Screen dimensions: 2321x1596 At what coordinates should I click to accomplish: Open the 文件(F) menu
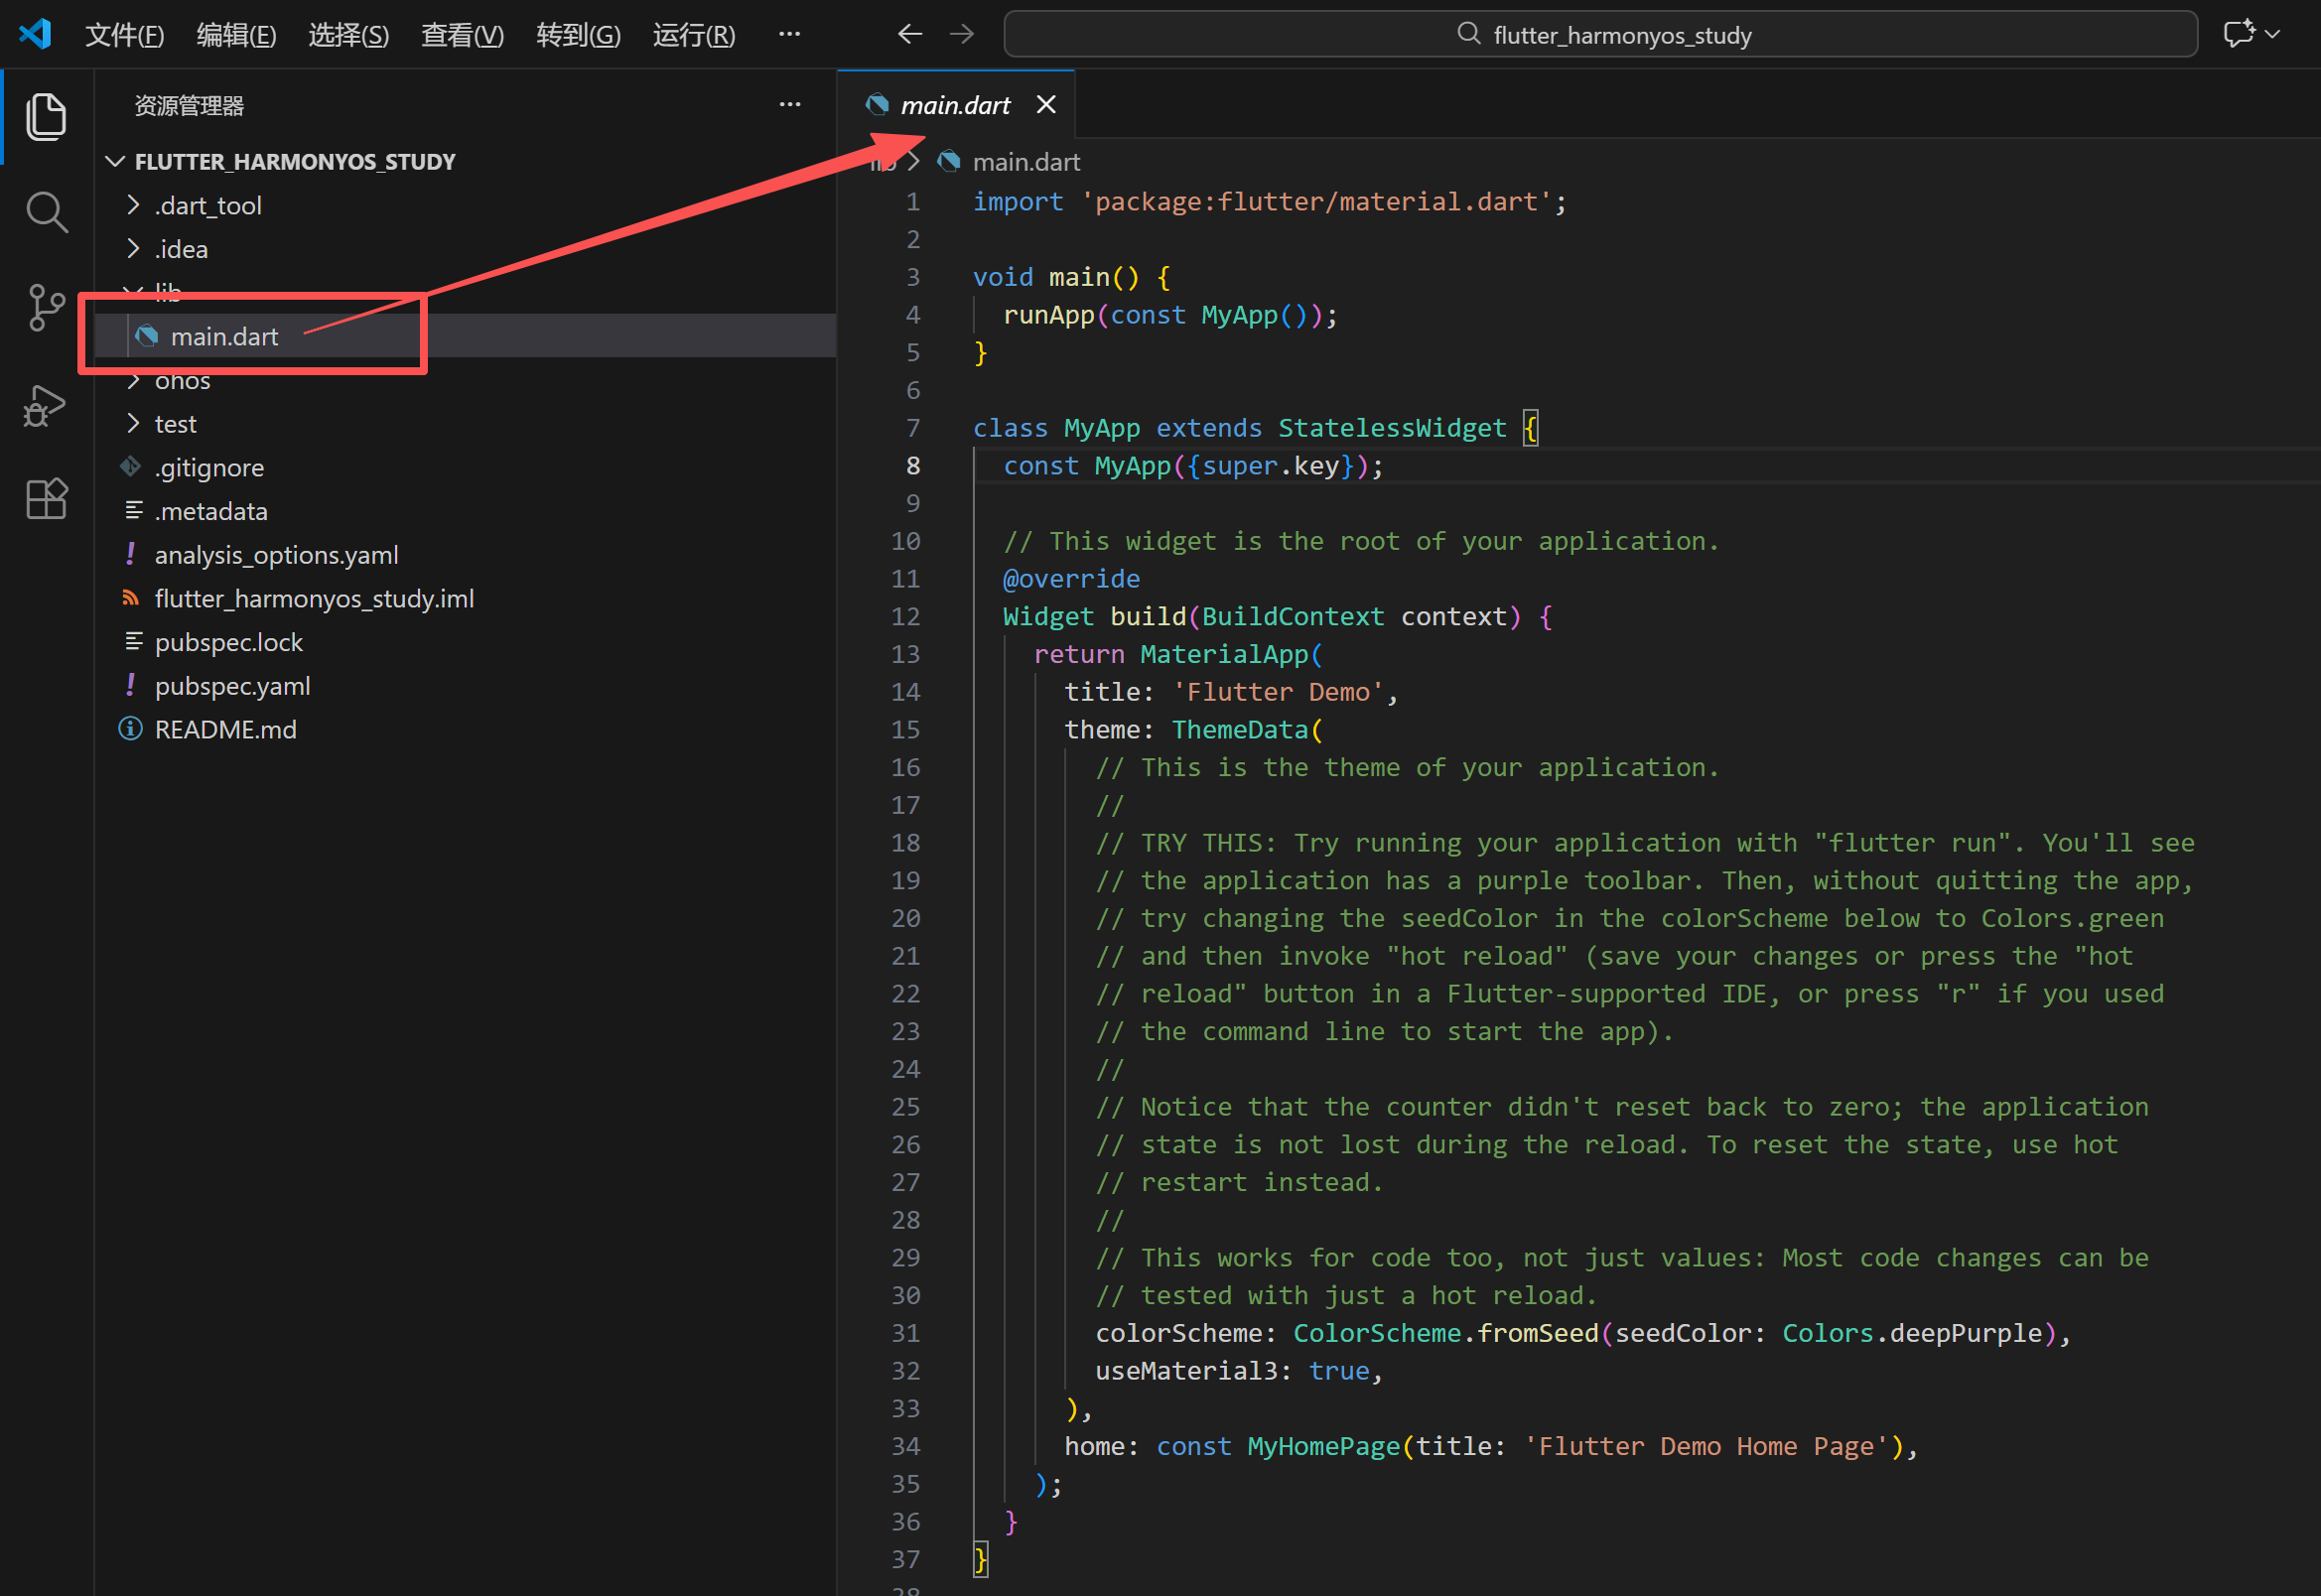[124, 35]
